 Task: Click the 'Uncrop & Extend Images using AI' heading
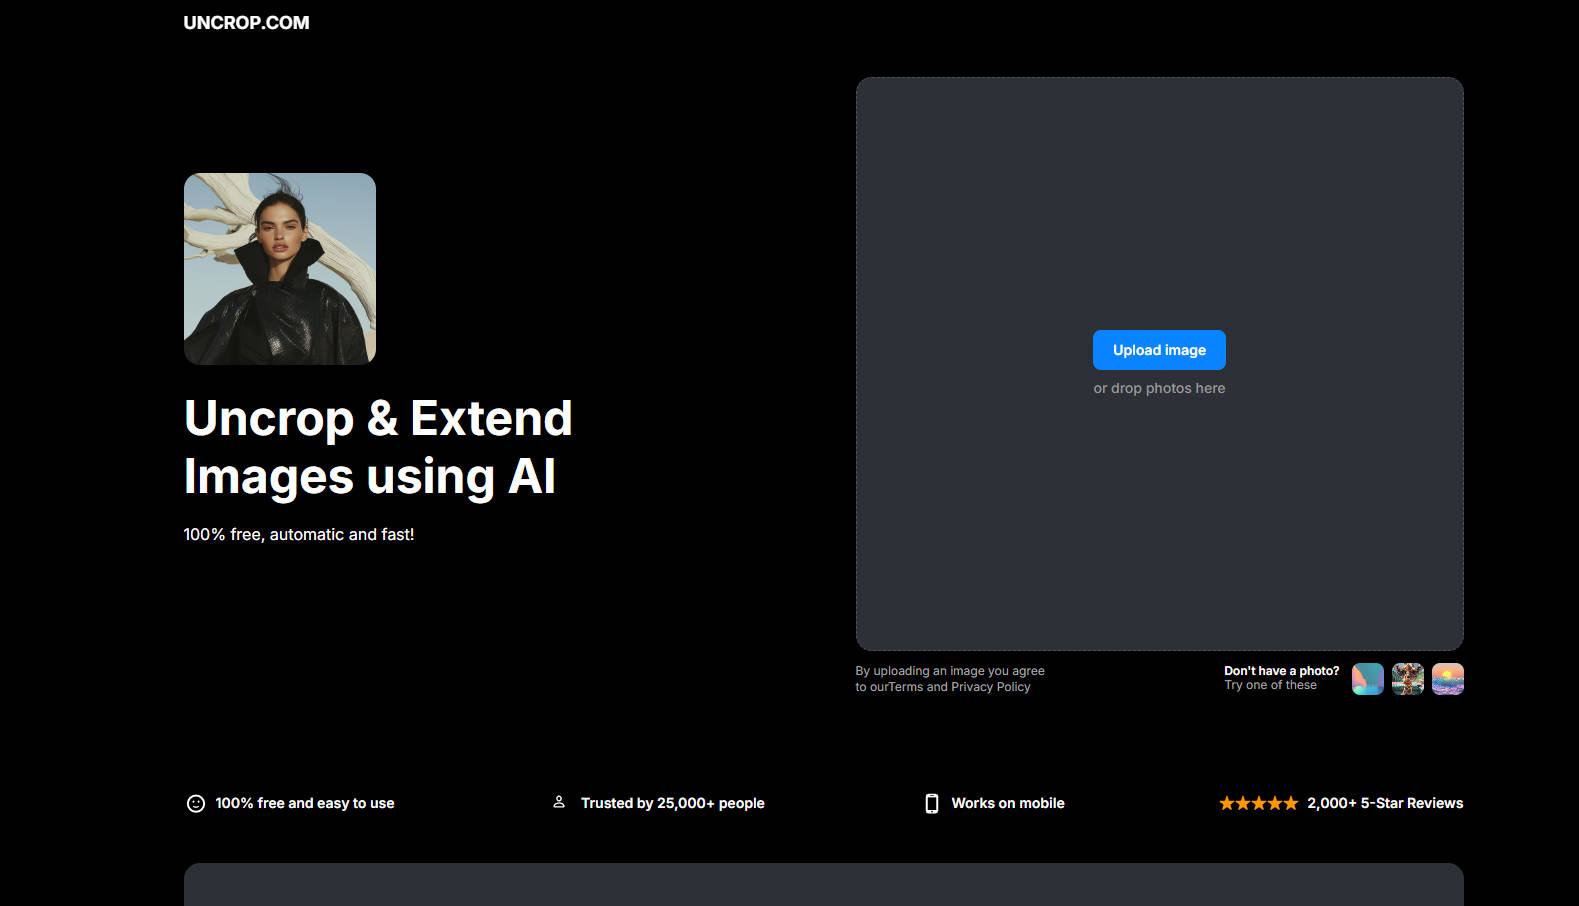click(378, 447)
